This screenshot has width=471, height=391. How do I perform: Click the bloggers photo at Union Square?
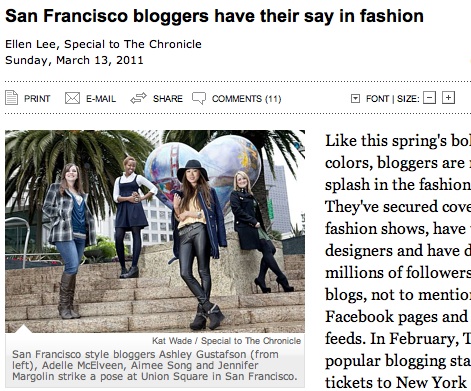[x=155, y=231]
